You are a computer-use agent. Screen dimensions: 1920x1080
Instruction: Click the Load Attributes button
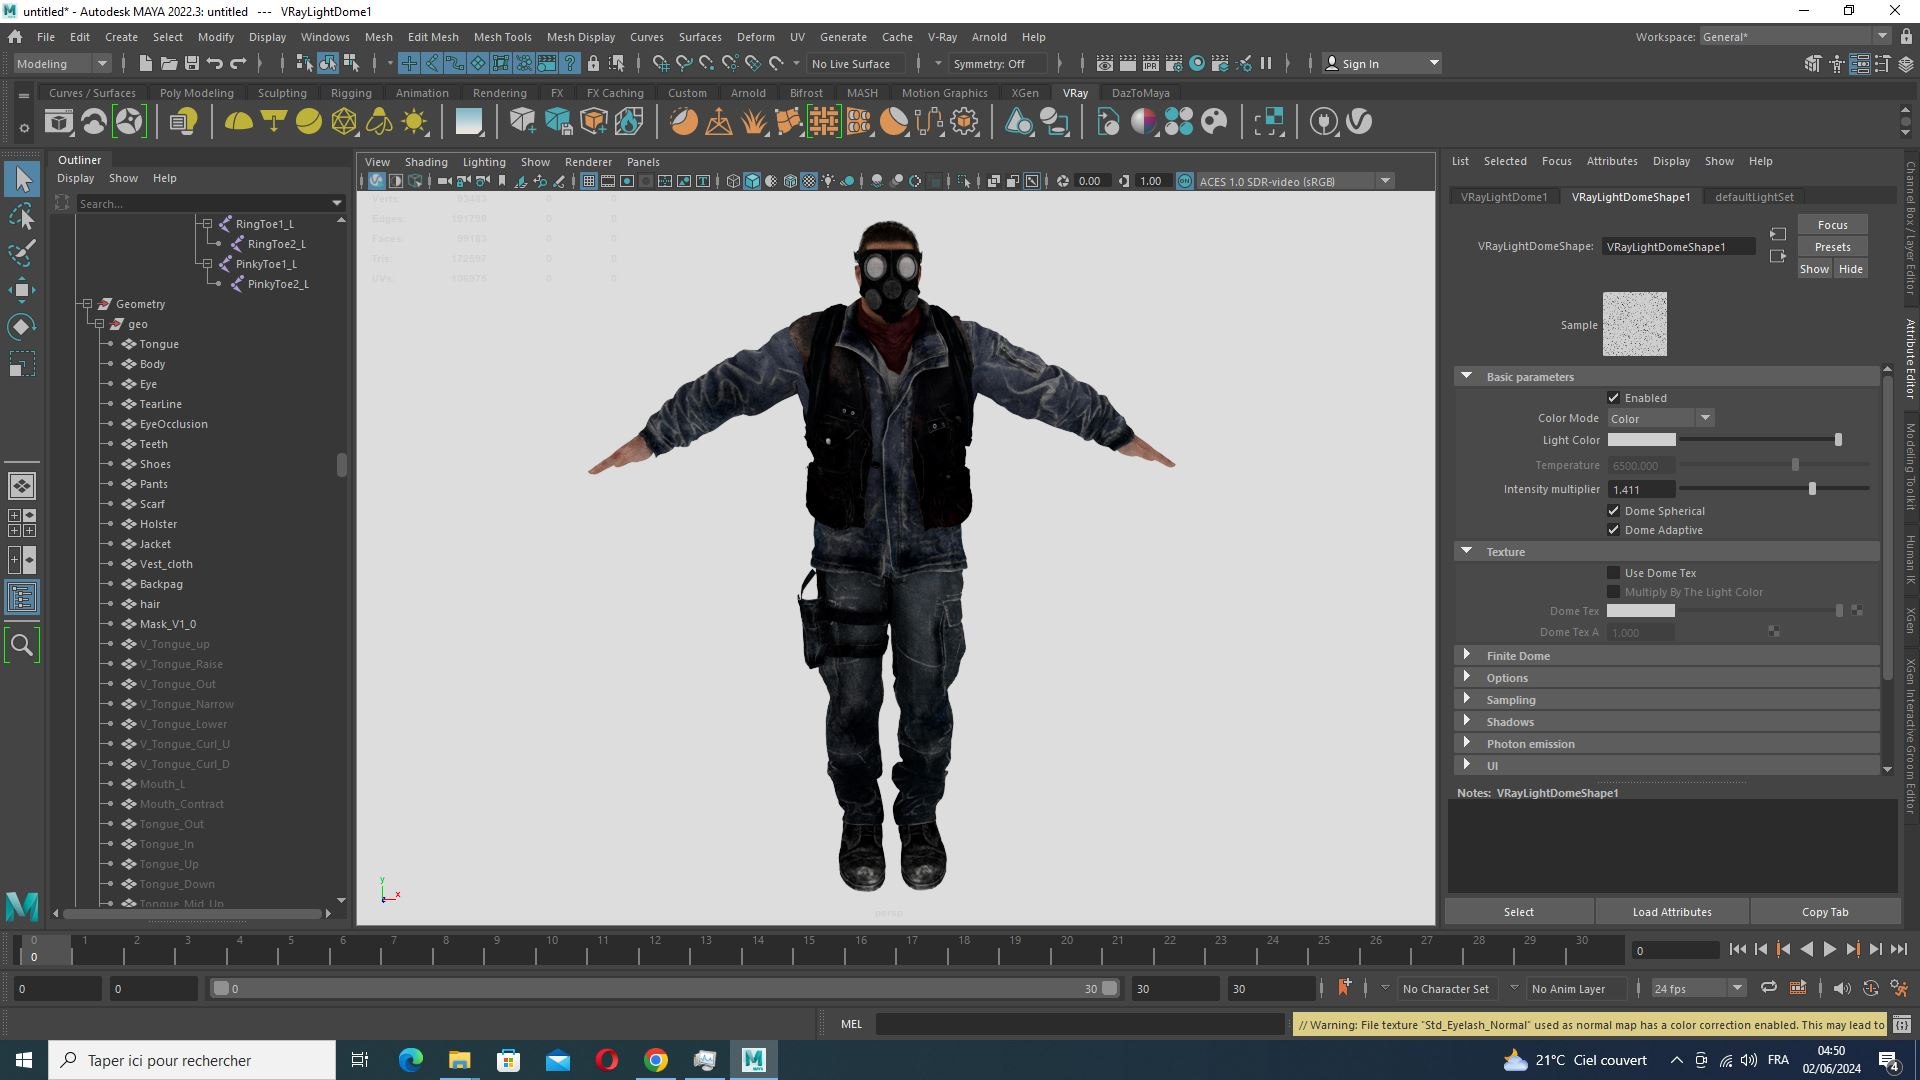pos(1672,912)
